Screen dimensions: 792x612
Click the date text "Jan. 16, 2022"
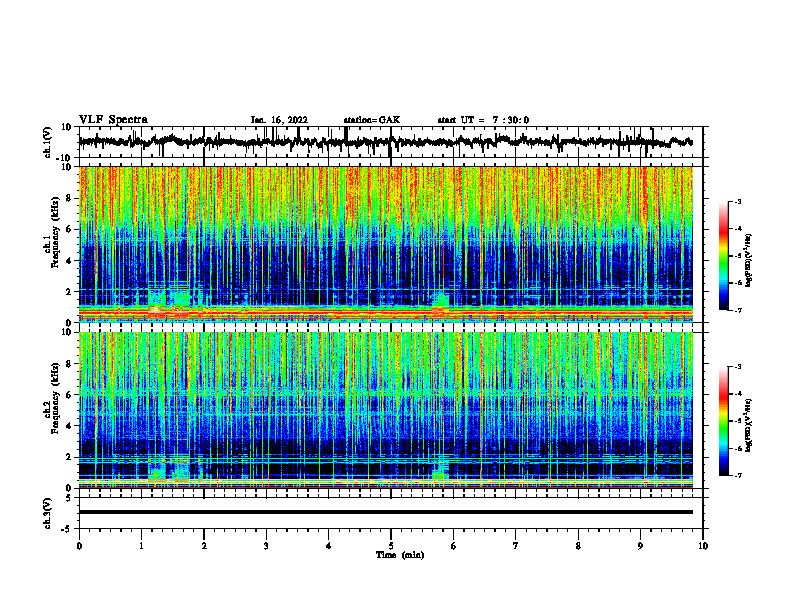[x=279, y=120]
